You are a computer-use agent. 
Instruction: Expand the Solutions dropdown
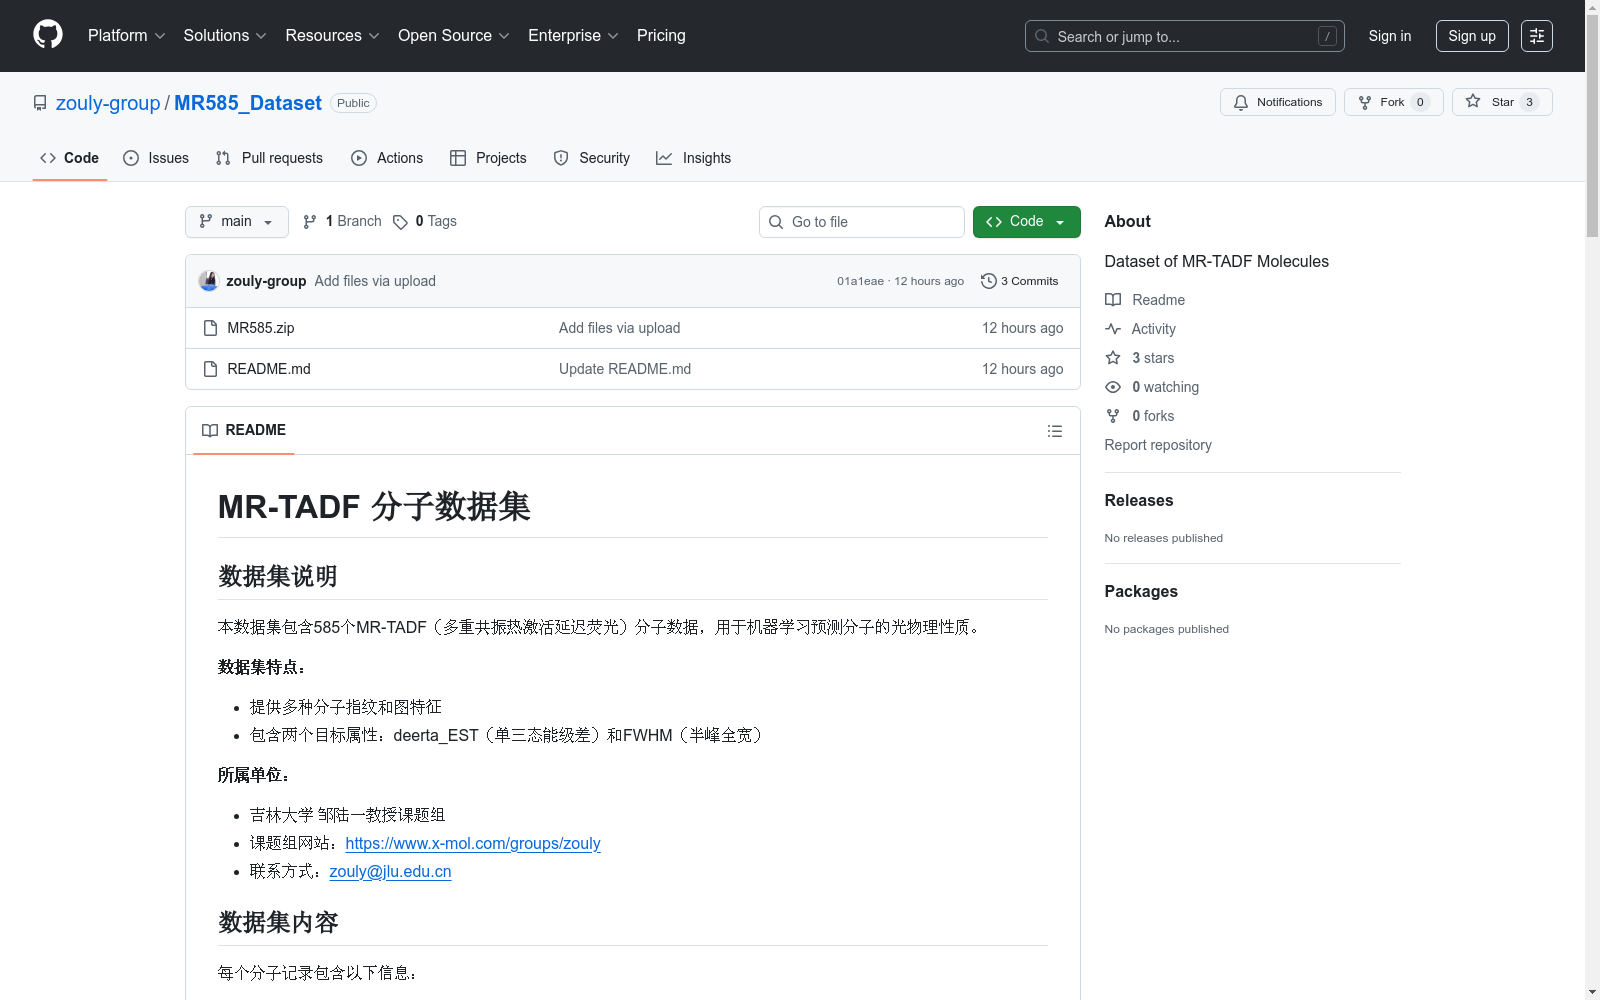[x=225, y=36]
